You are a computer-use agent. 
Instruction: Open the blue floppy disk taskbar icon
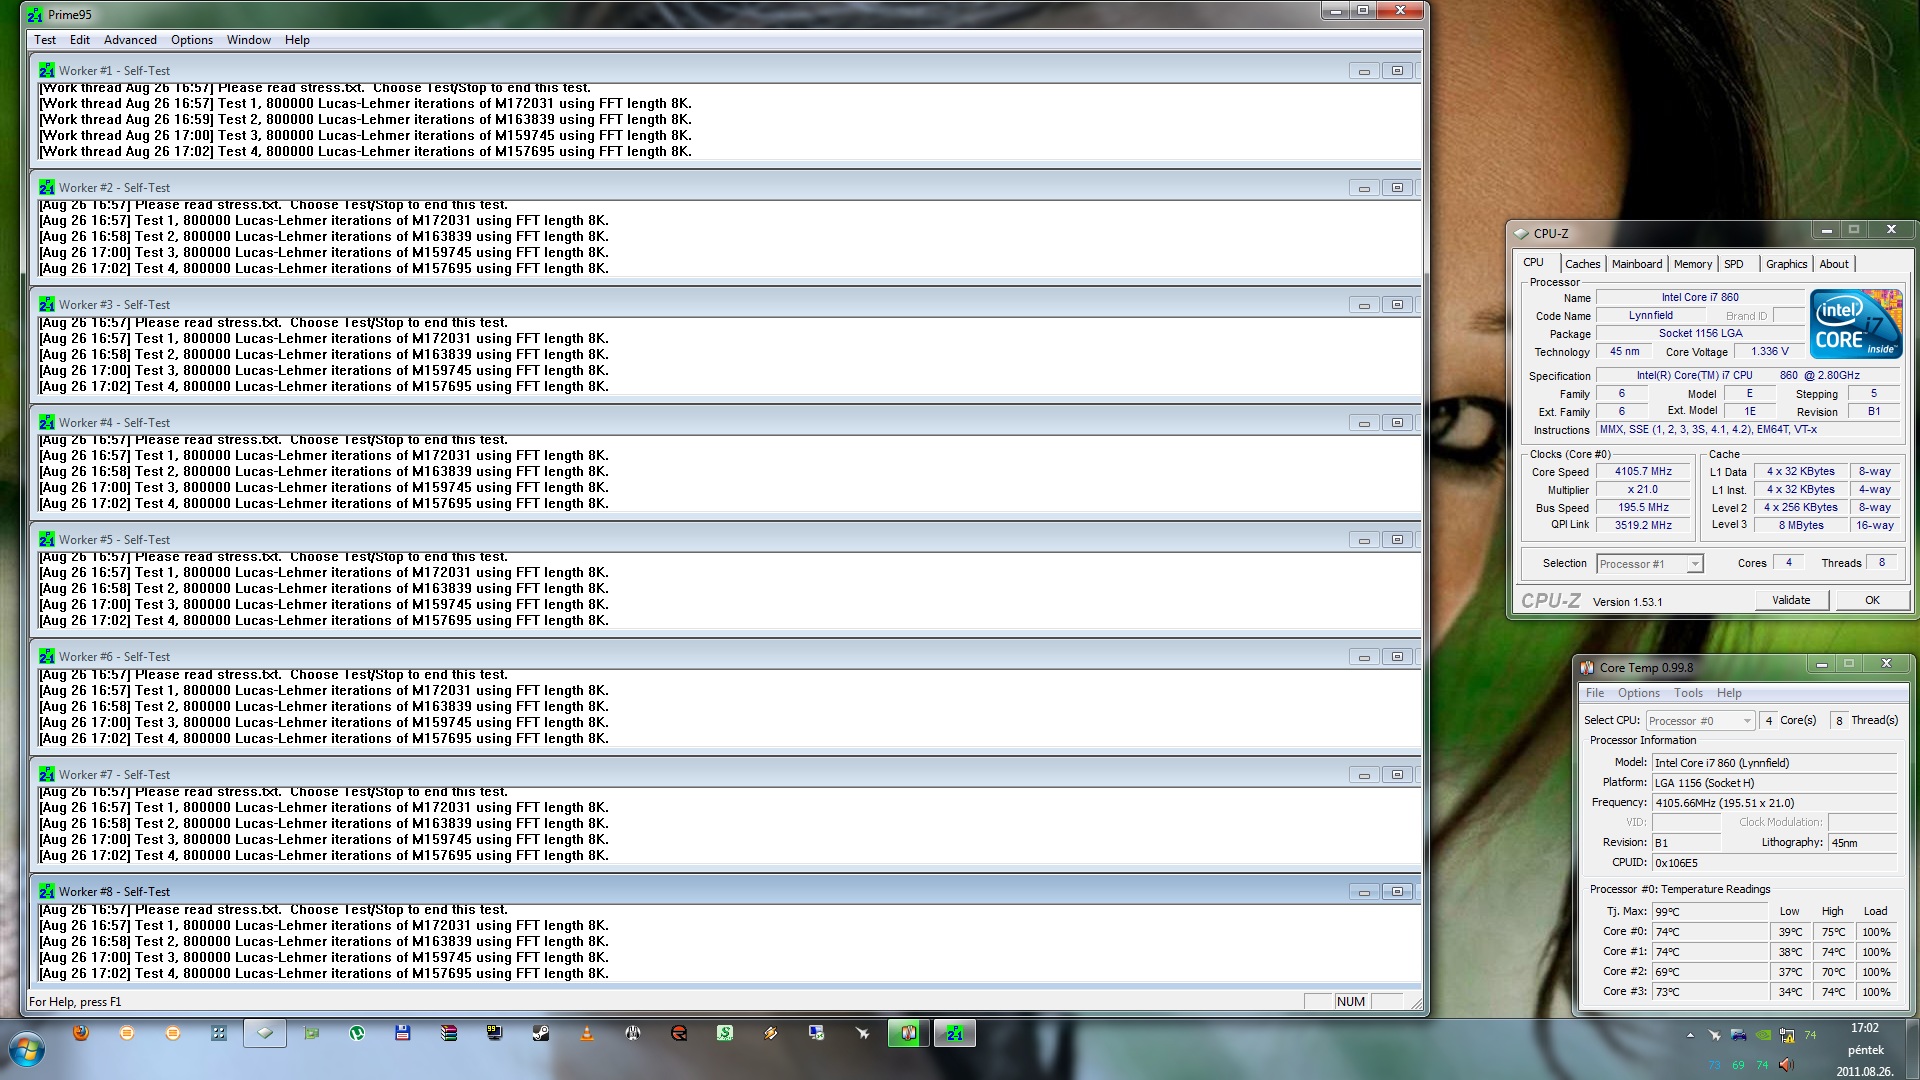point(403,1033)
